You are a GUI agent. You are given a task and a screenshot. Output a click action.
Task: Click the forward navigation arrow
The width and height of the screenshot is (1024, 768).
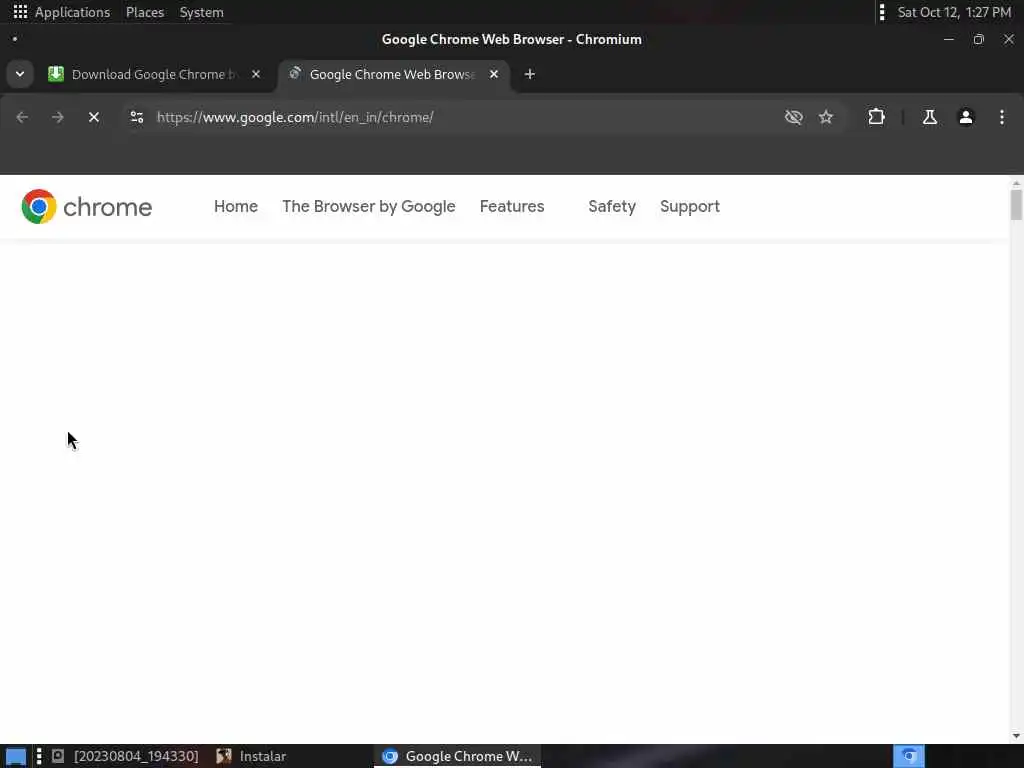coord(57,117)
